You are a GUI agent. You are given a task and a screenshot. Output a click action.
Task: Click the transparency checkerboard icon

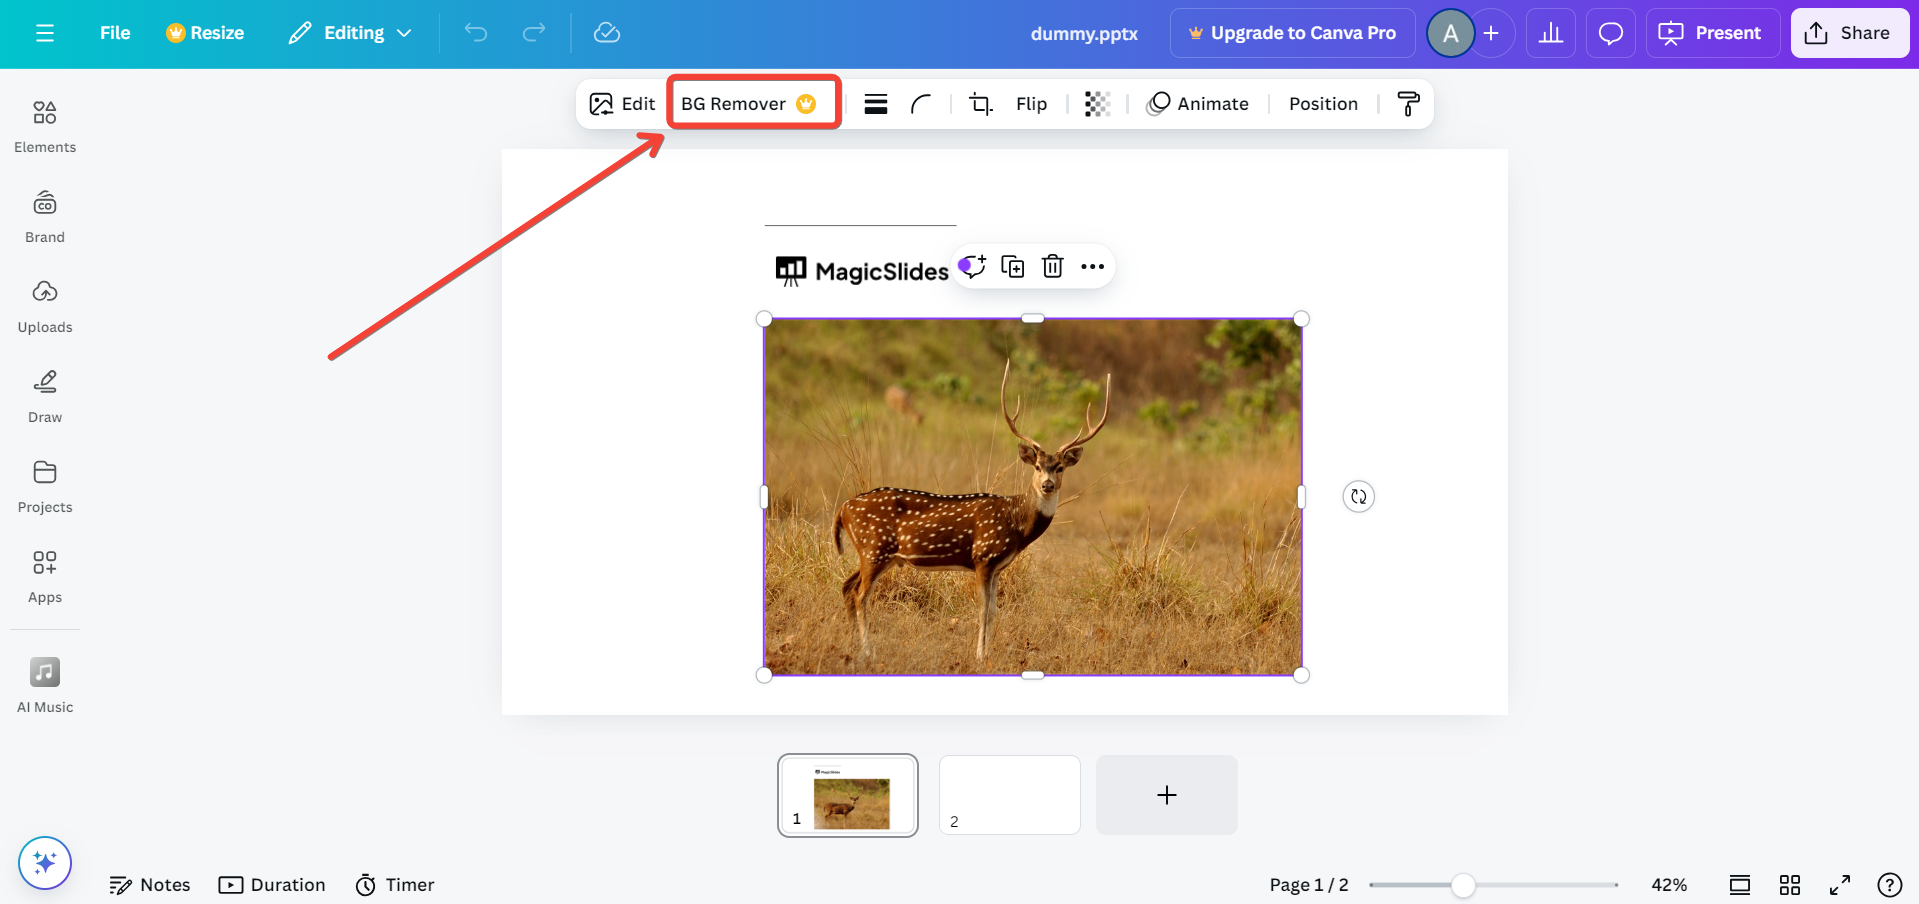pyautogui.click(x=1097, y=104)
